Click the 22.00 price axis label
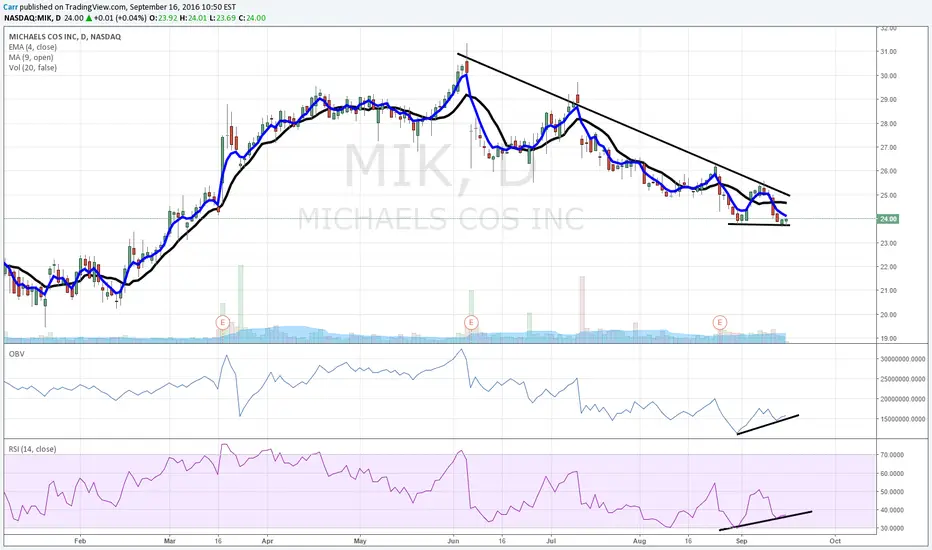This screenshot has width=932, height=550. pos(888,267)
